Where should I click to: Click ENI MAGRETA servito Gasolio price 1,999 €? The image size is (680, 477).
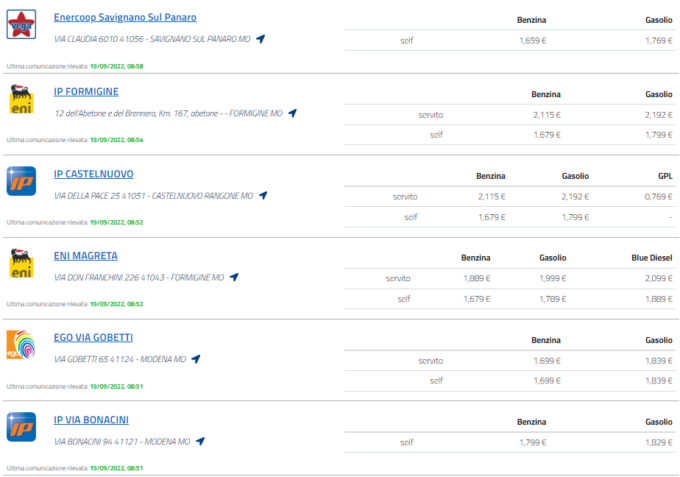[552, 278]
